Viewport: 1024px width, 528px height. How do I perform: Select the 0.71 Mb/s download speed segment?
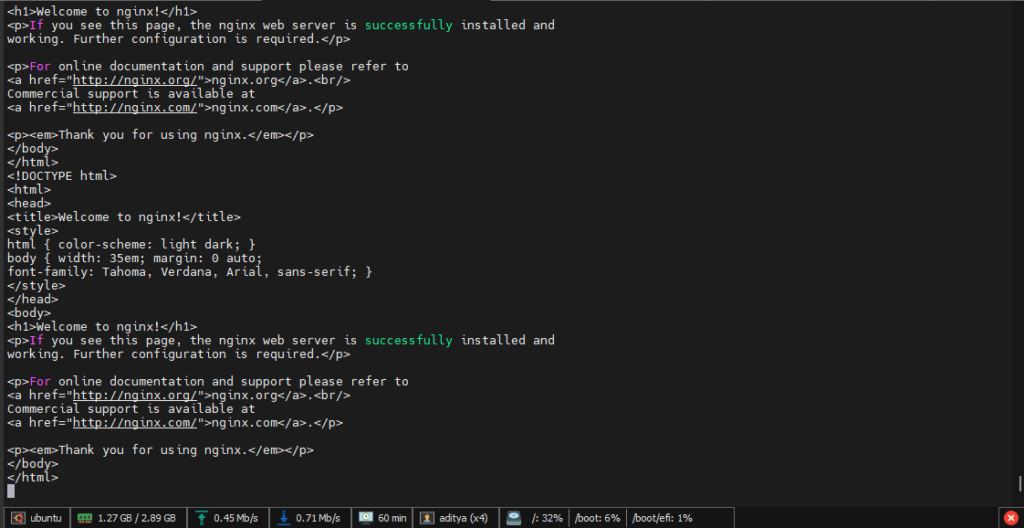318,518
